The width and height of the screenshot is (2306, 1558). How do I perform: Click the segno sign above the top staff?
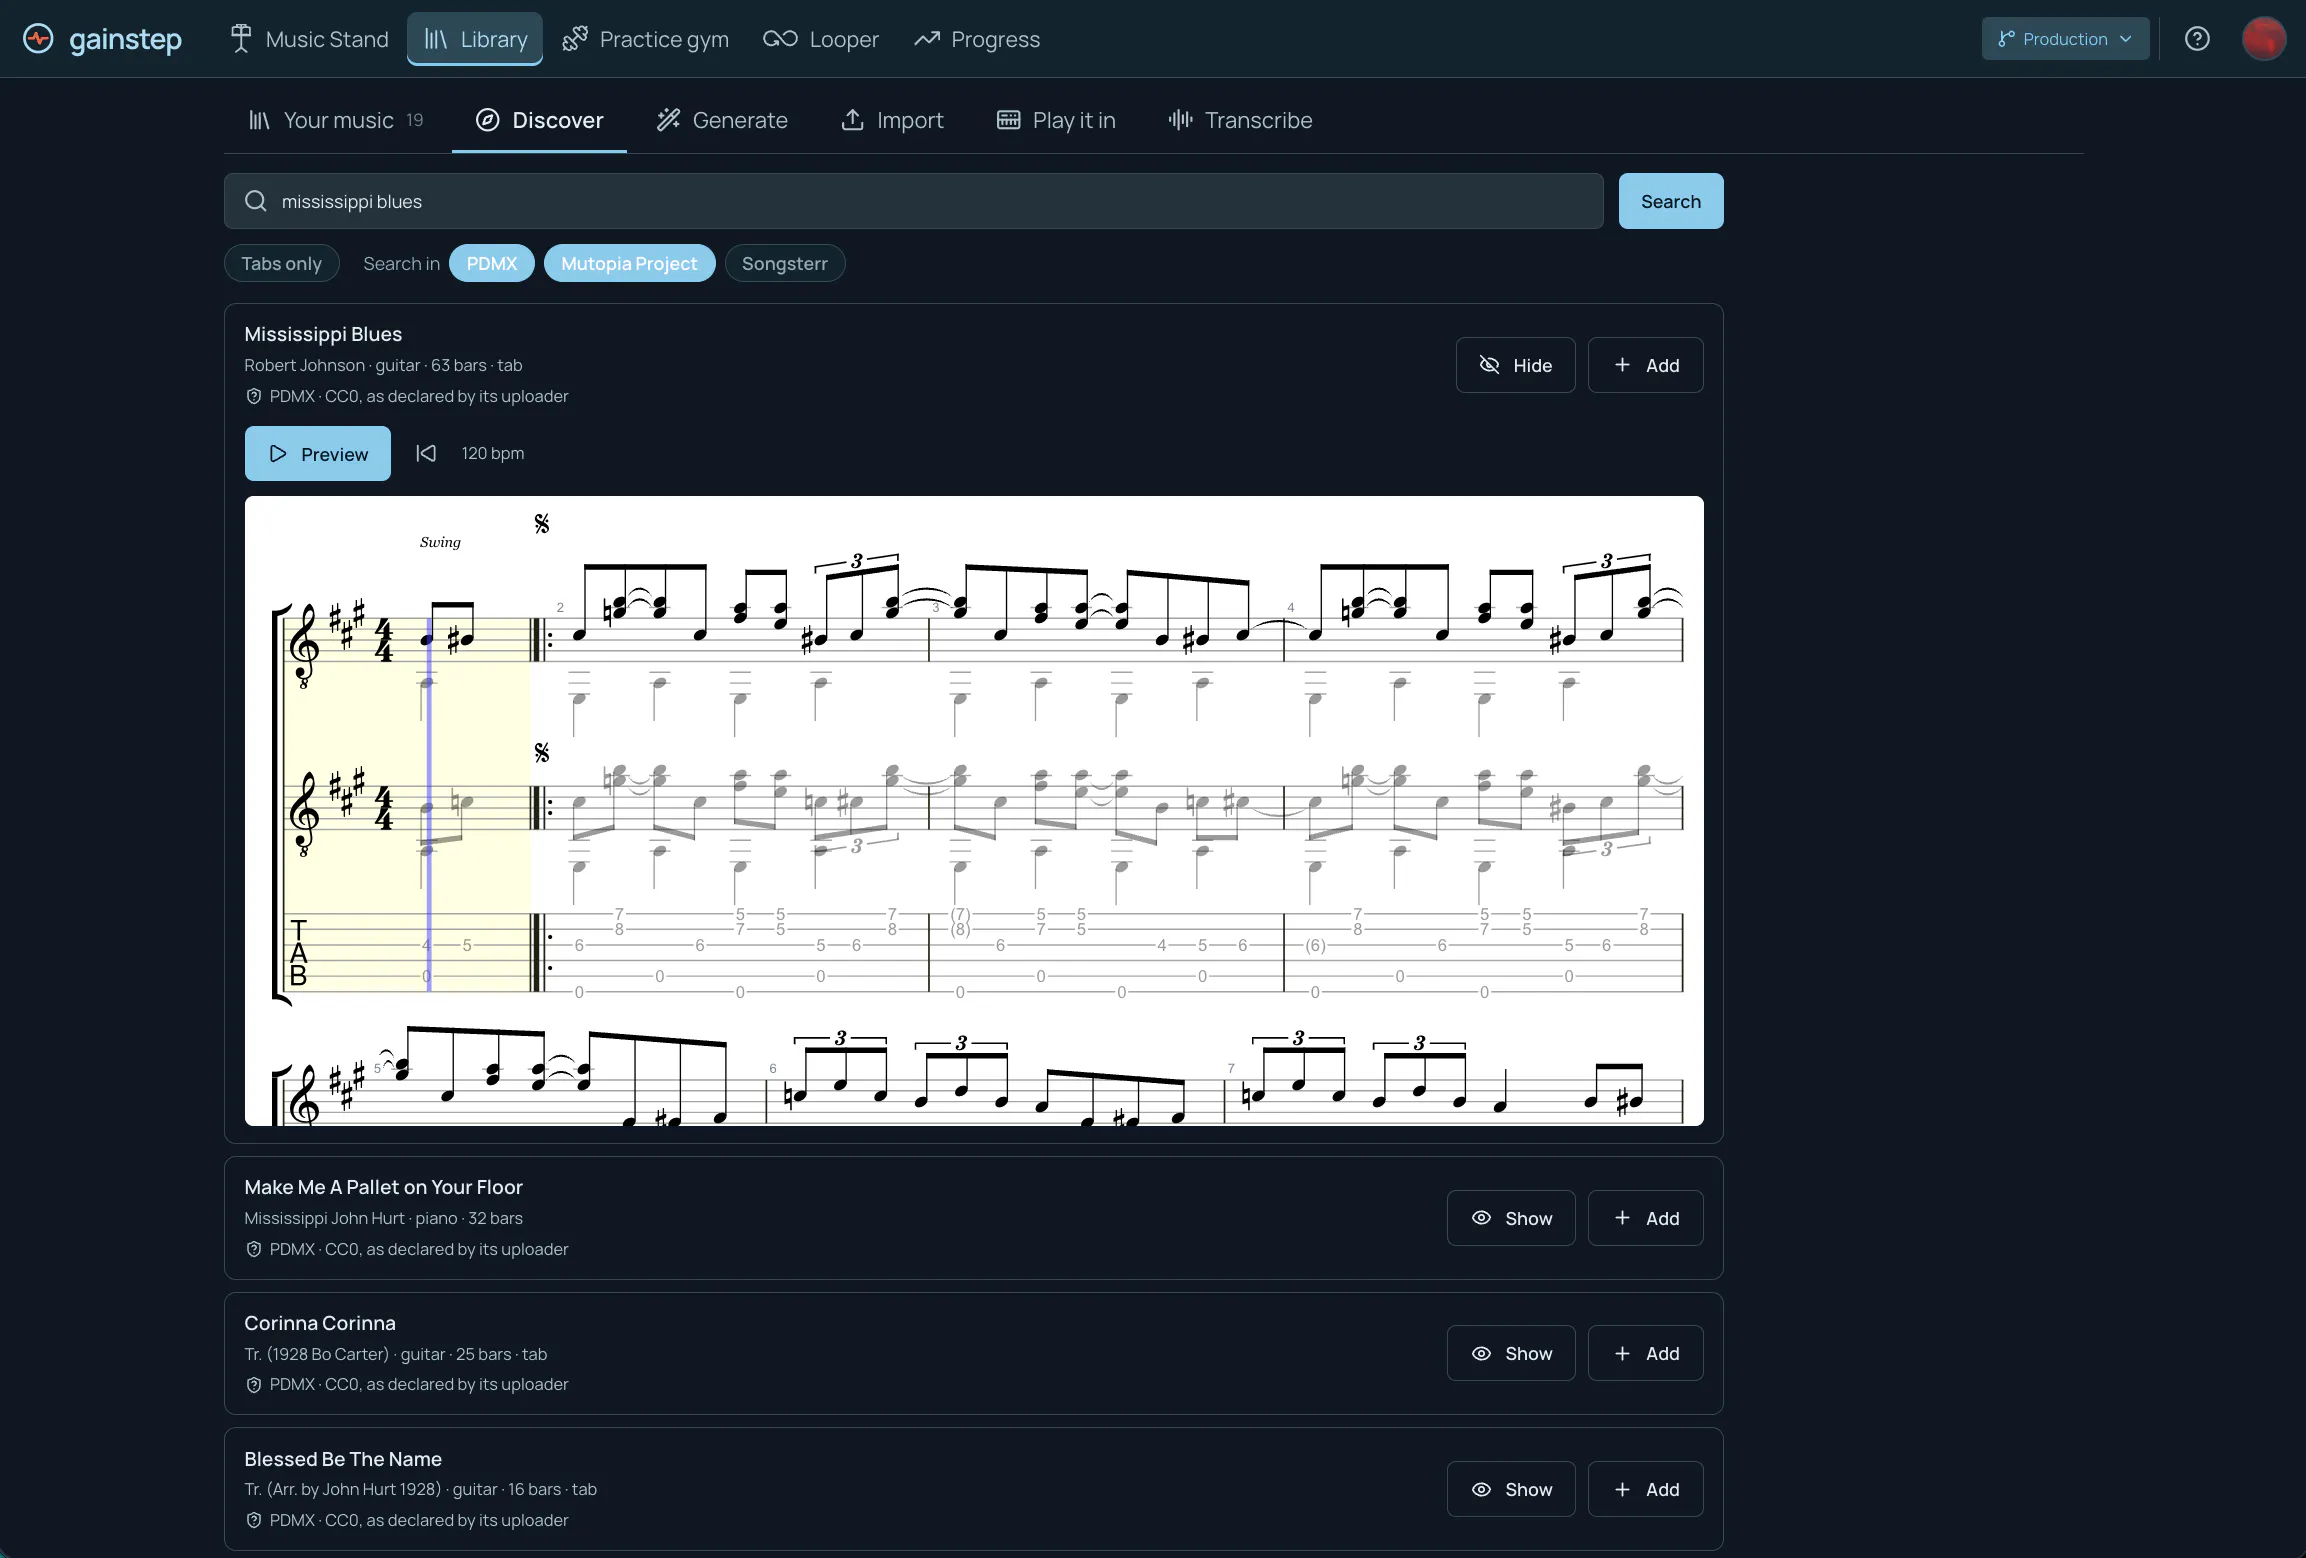(541, 523)
